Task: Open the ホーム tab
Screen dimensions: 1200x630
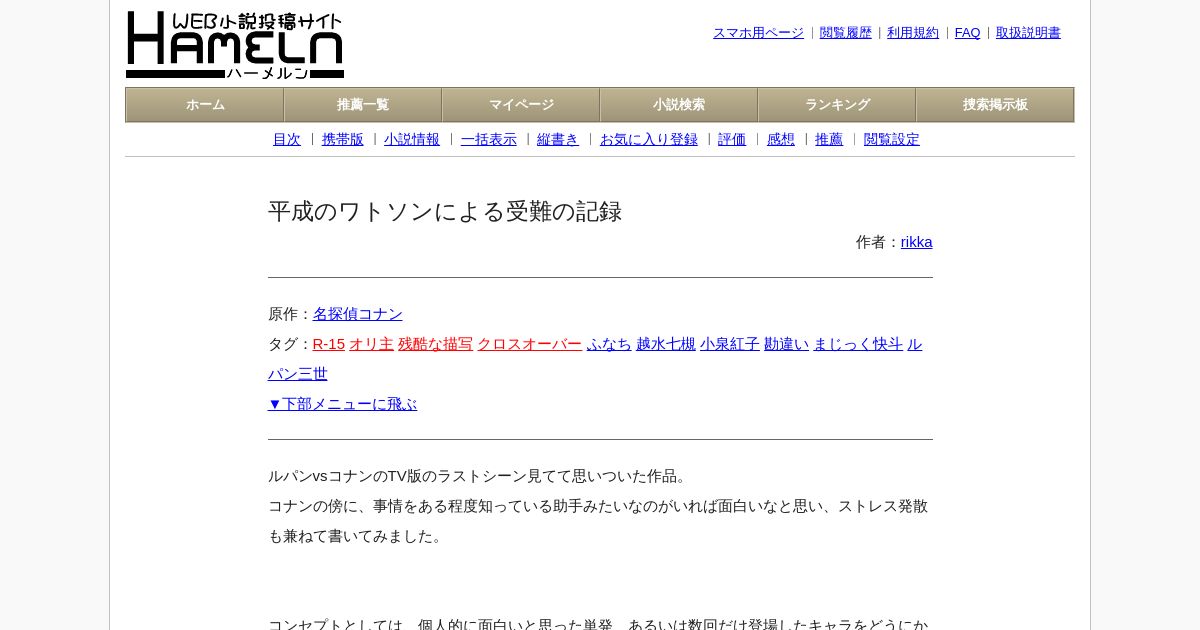Action: tap(205, 105)
